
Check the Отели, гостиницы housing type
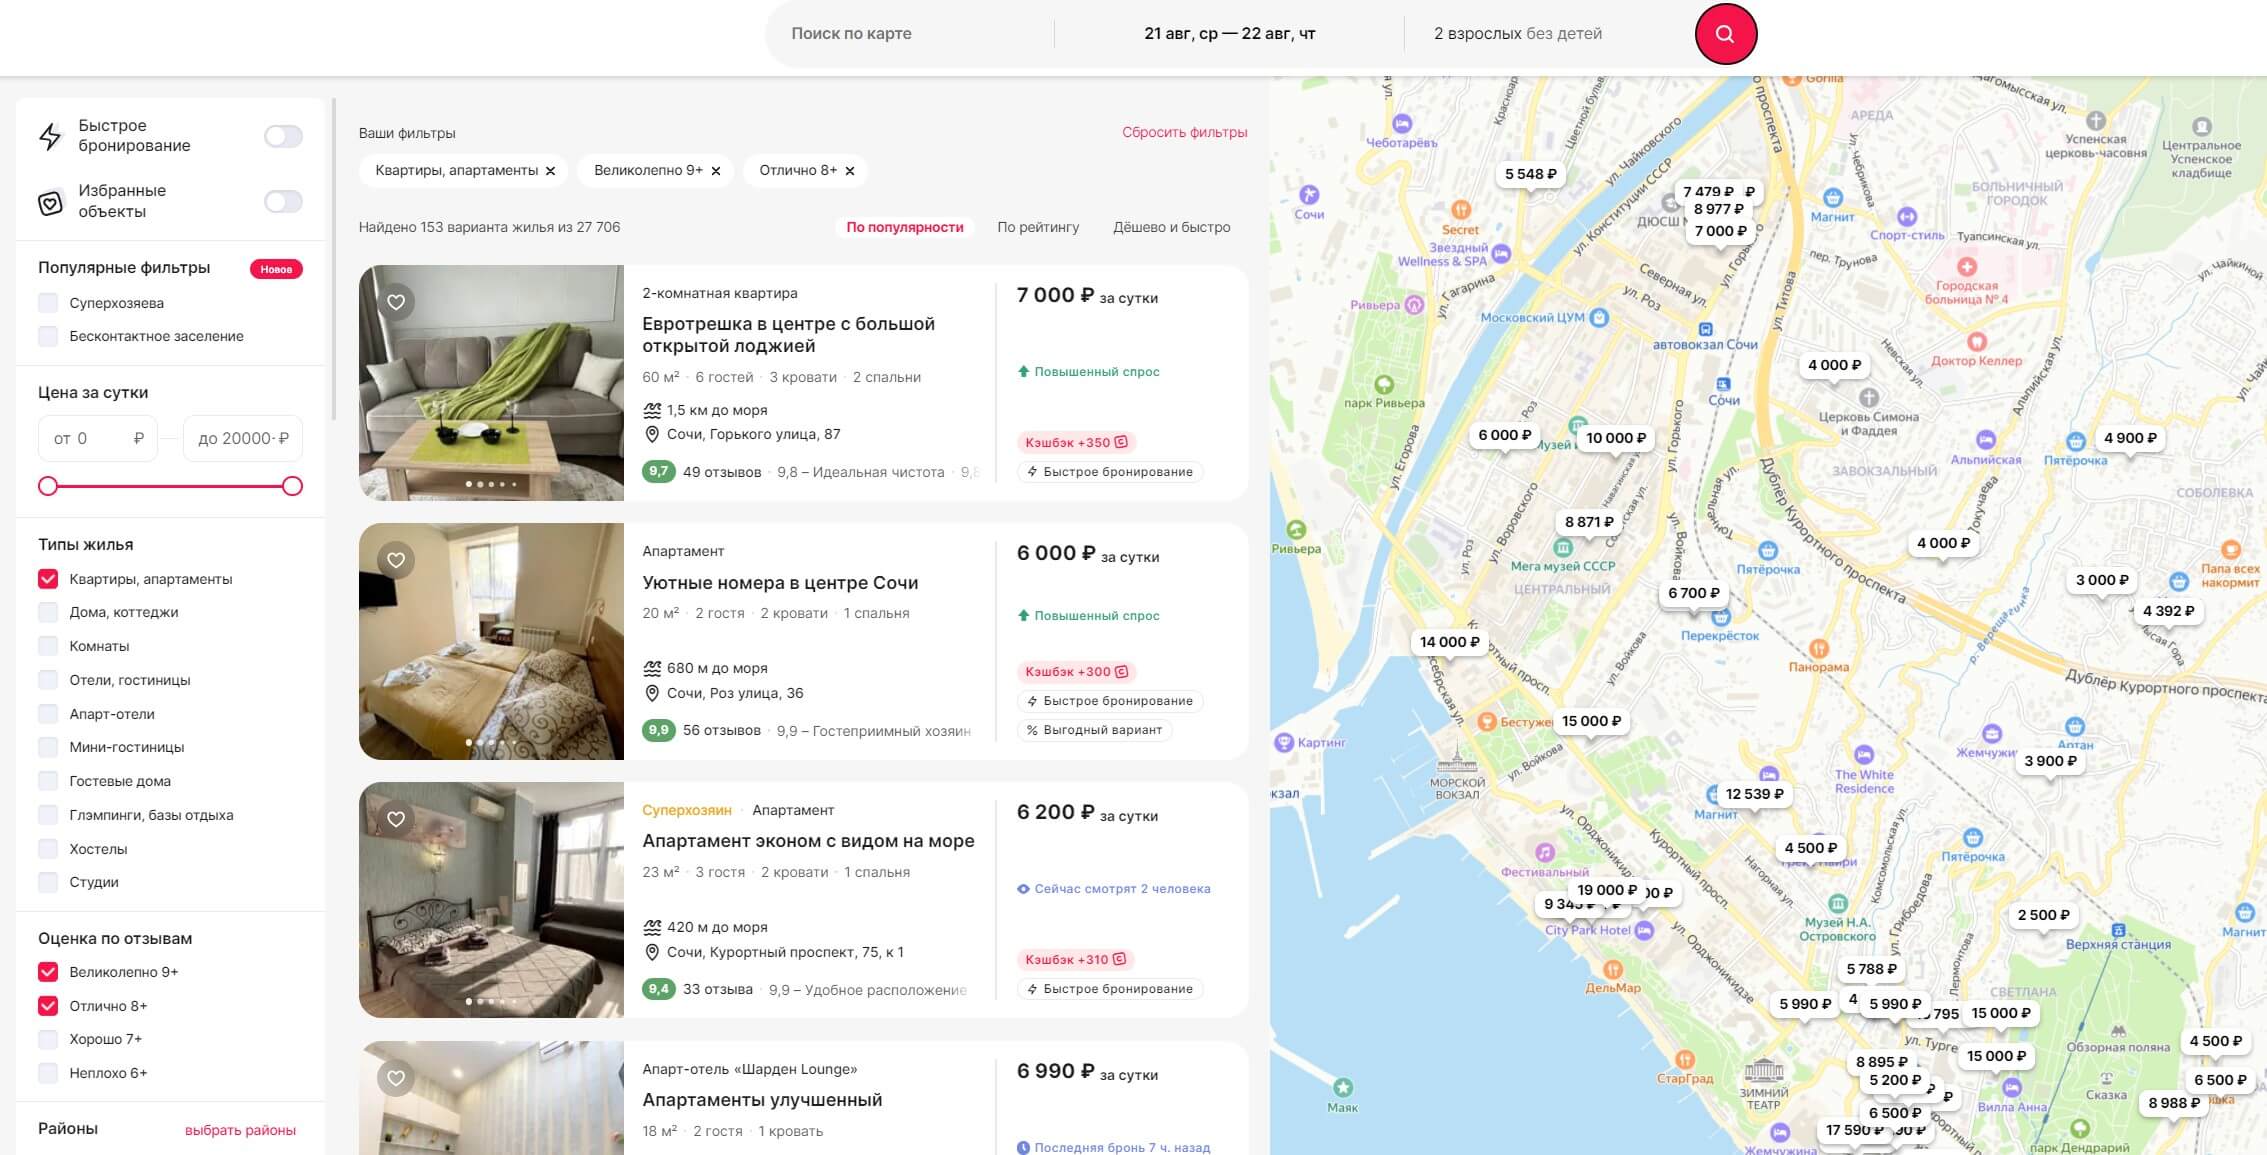tap(48, 680)
